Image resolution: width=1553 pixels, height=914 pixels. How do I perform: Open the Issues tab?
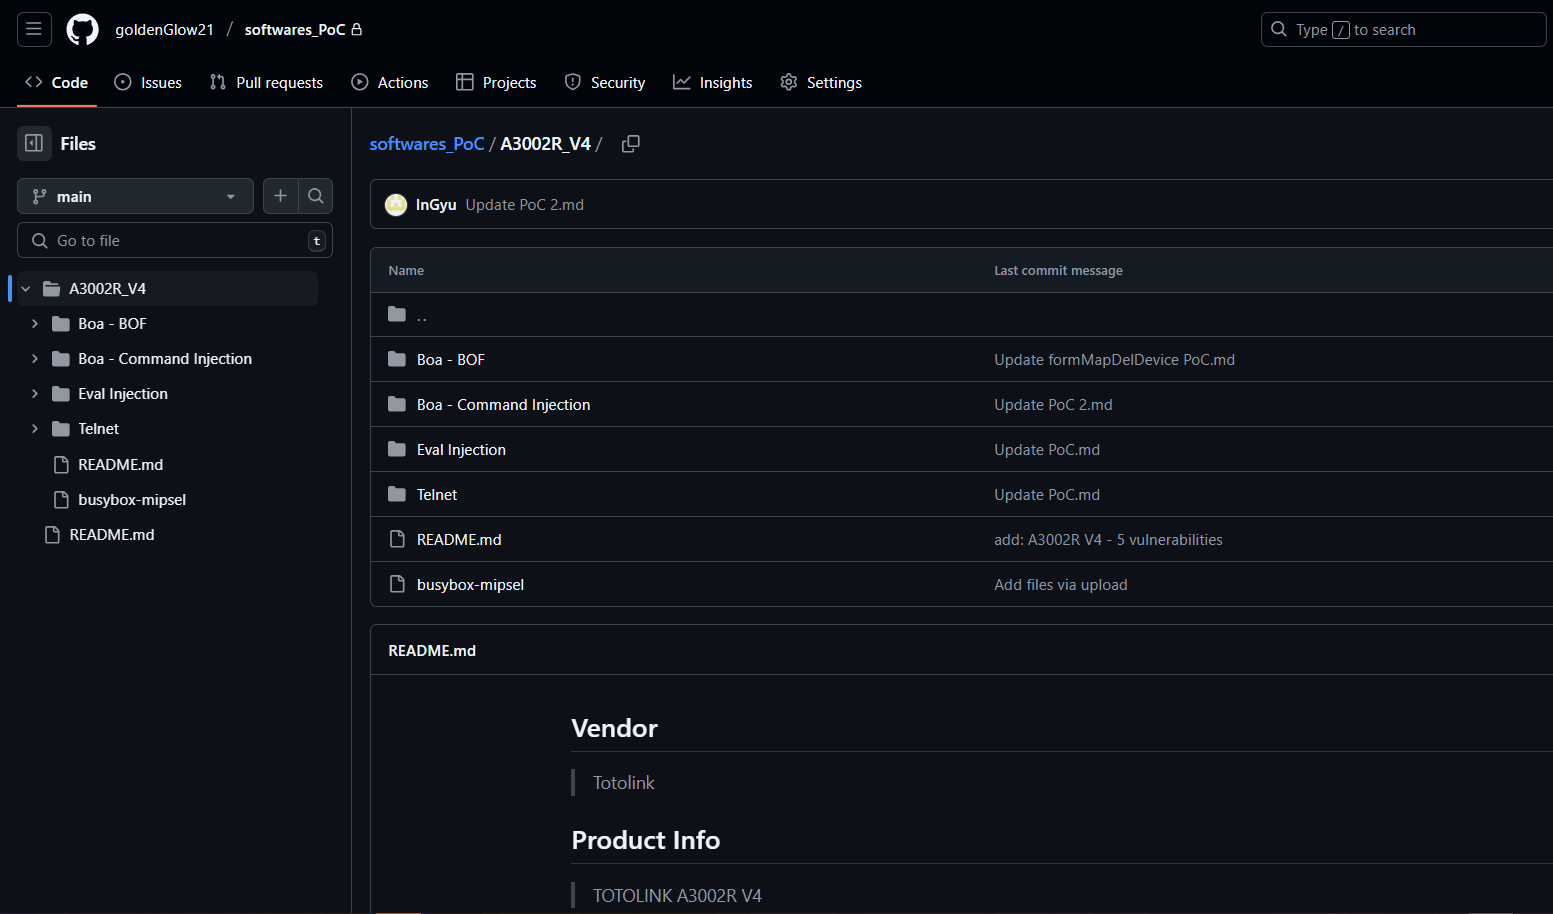tap(148, 83)
